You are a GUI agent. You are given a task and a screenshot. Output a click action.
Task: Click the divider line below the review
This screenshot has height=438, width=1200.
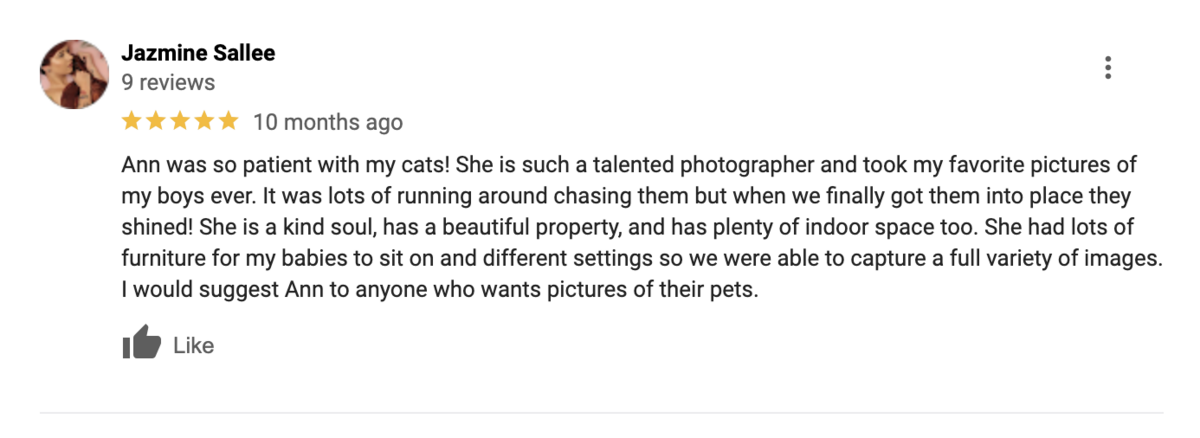coord(601,412)
